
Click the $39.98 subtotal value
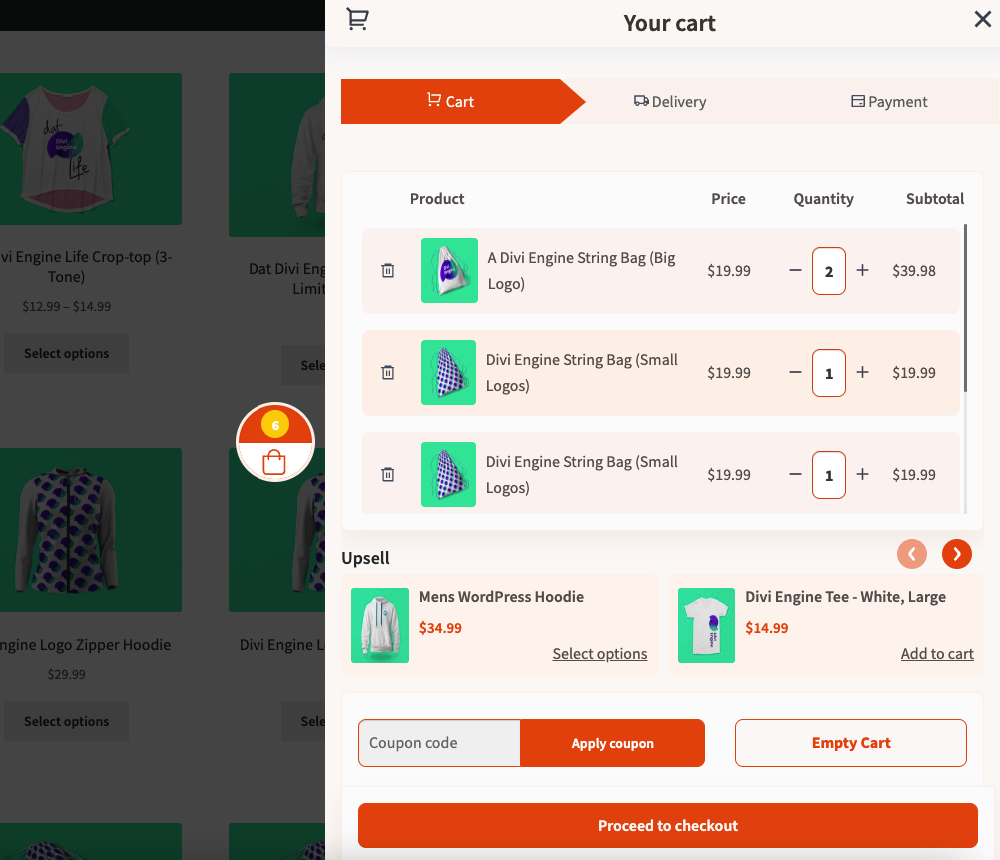tap(914, 271)
